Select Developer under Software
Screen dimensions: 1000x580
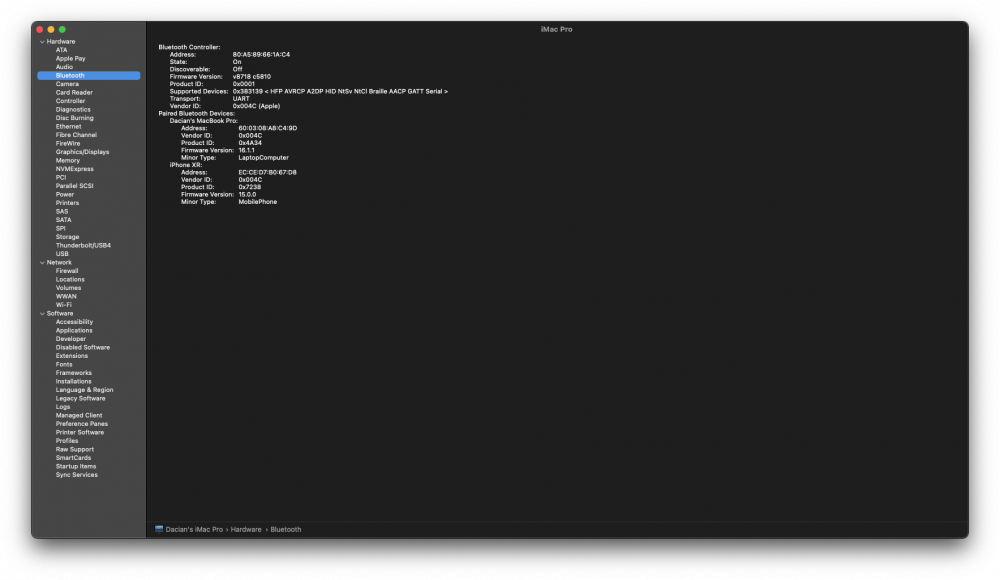coord(70,339)
